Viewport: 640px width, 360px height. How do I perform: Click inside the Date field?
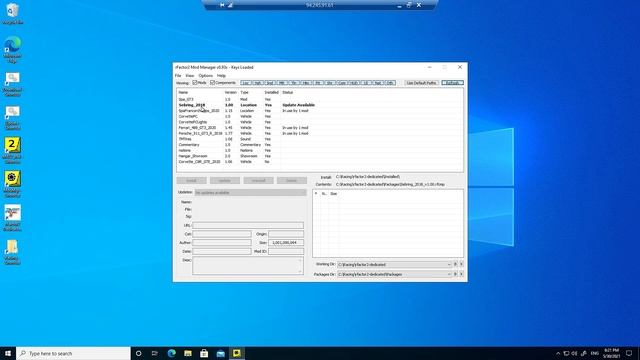[x=222, y=251]
